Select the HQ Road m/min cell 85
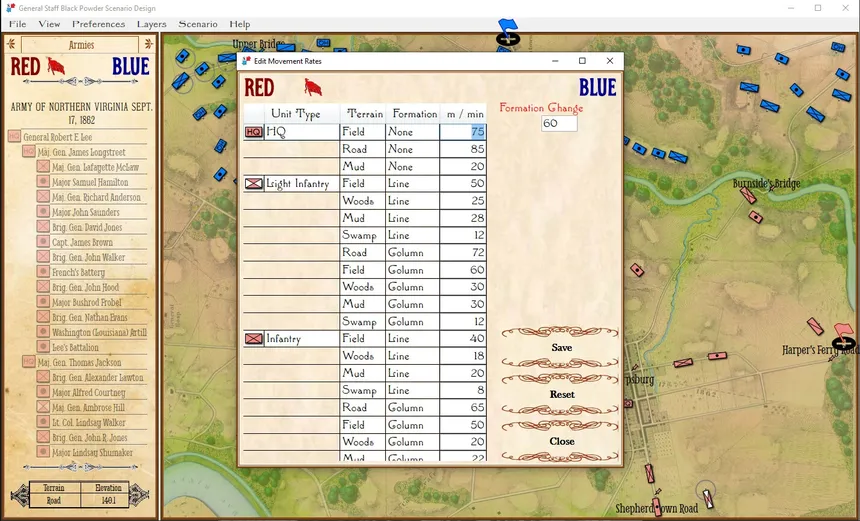The width and height of the screenshot is (860, 521). pyautogui.click(x=462, y=149)
